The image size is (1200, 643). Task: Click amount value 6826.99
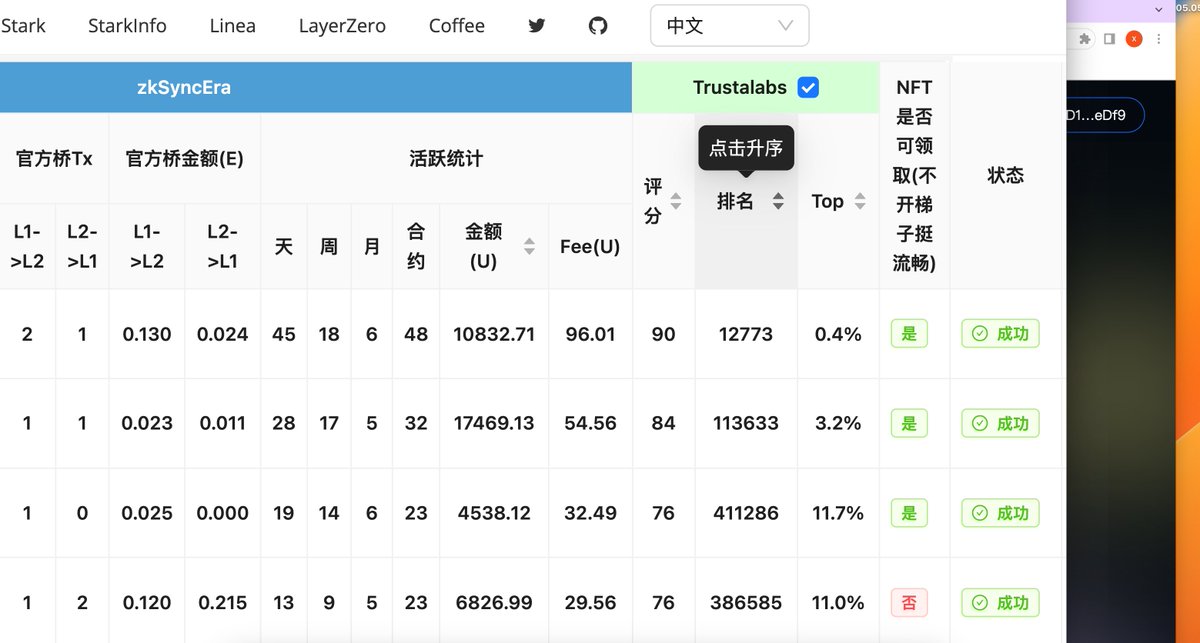click(x=493, y=603)
